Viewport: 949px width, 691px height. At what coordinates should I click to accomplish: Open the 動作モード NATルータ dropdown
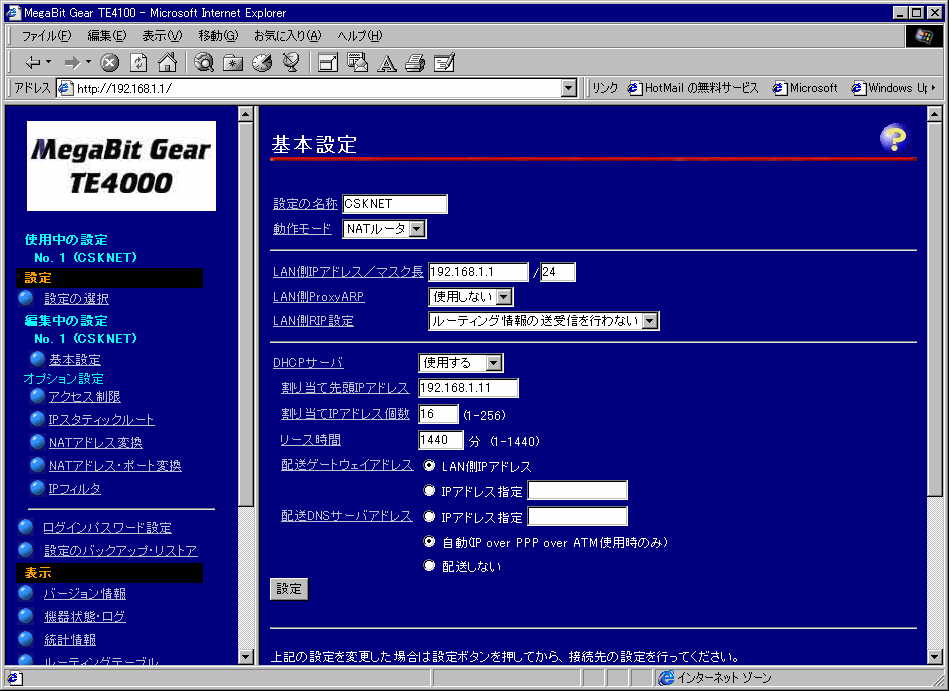click(x=384, y=229)
